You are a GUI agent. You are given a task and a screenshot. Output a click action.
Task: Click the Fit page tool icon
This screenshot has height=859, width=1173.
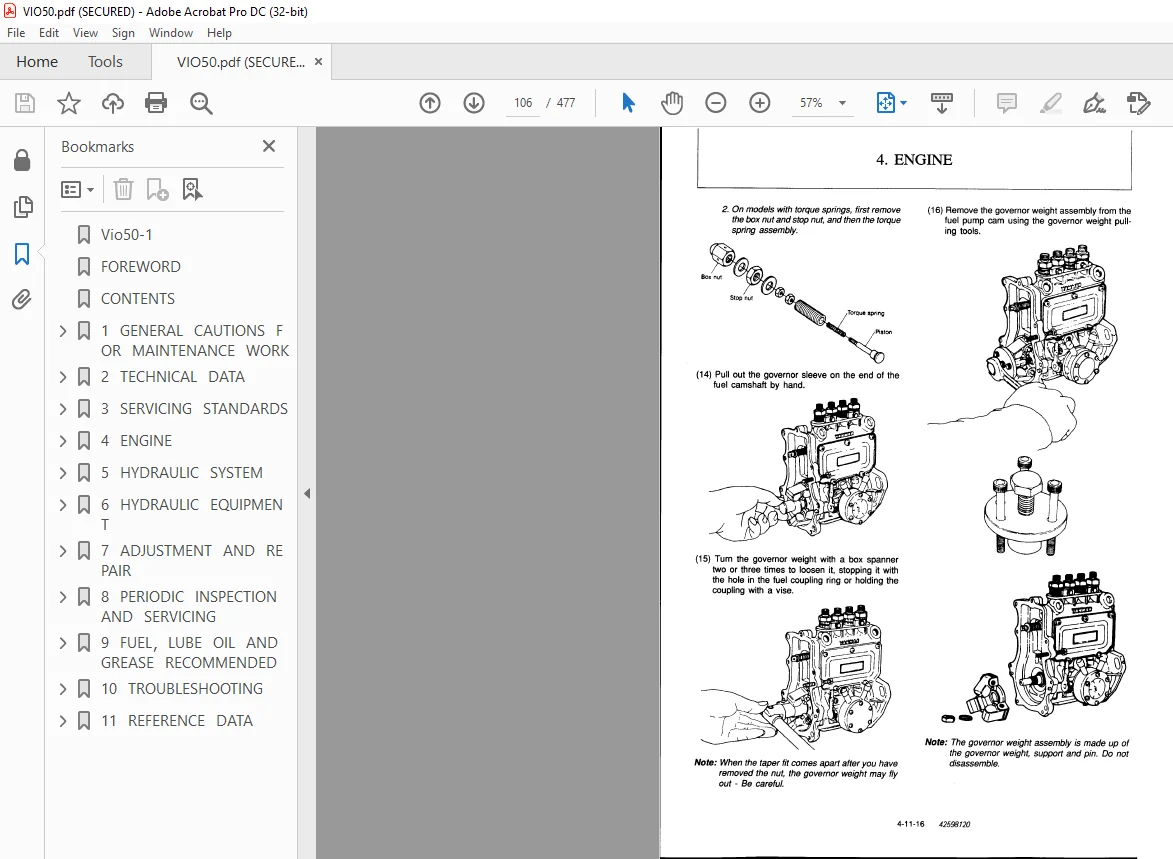[886, 103]
